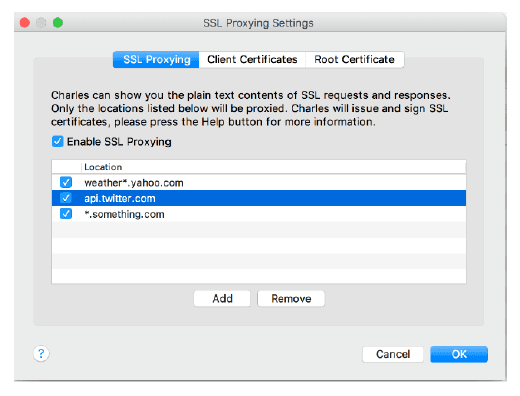Uncheck the *.something.com location checkbox

pos(66,214)
